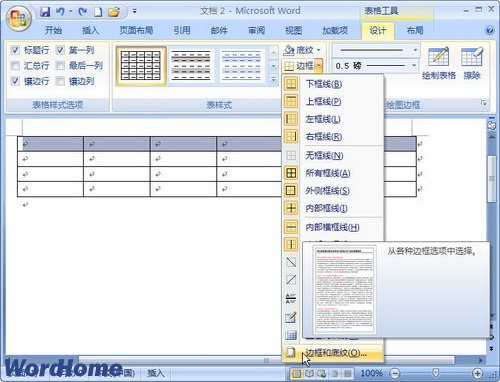Select third light blue table style

point(242,66)
